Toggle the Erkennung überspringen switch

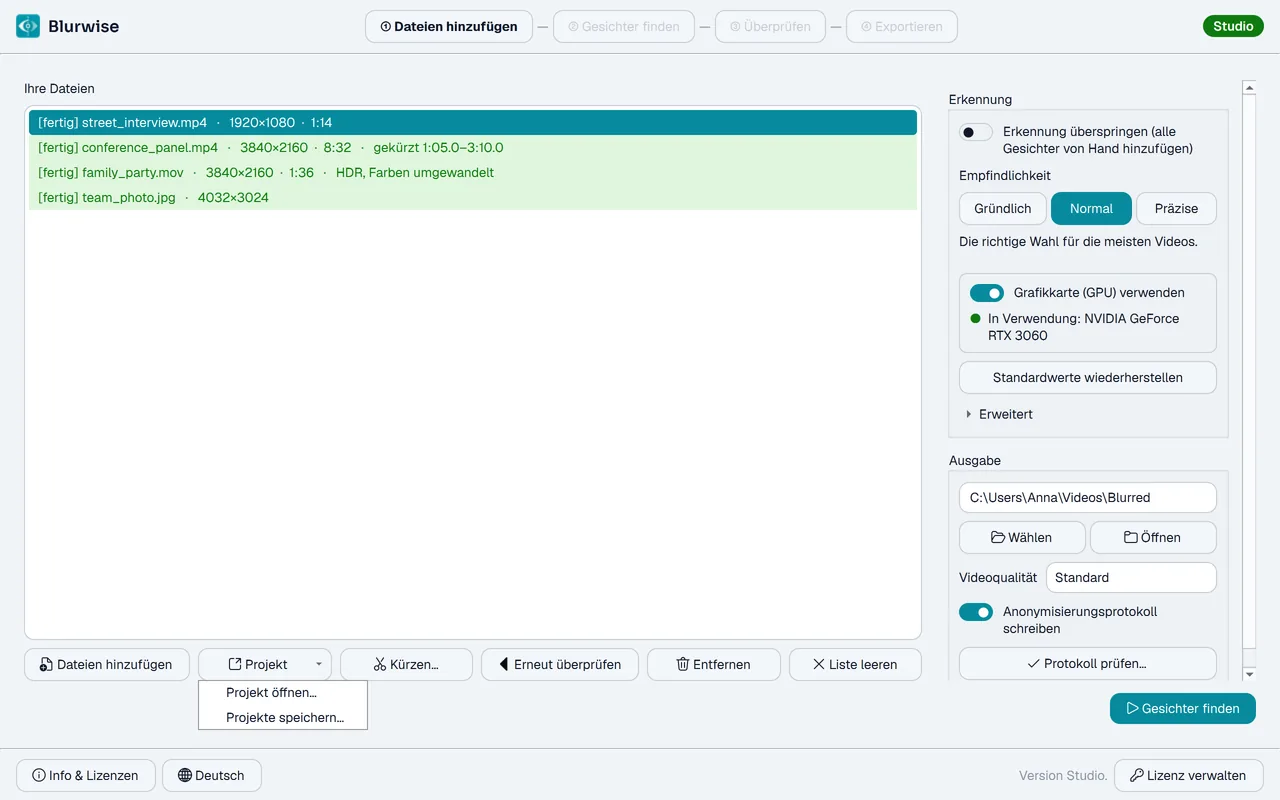(976, 132)
